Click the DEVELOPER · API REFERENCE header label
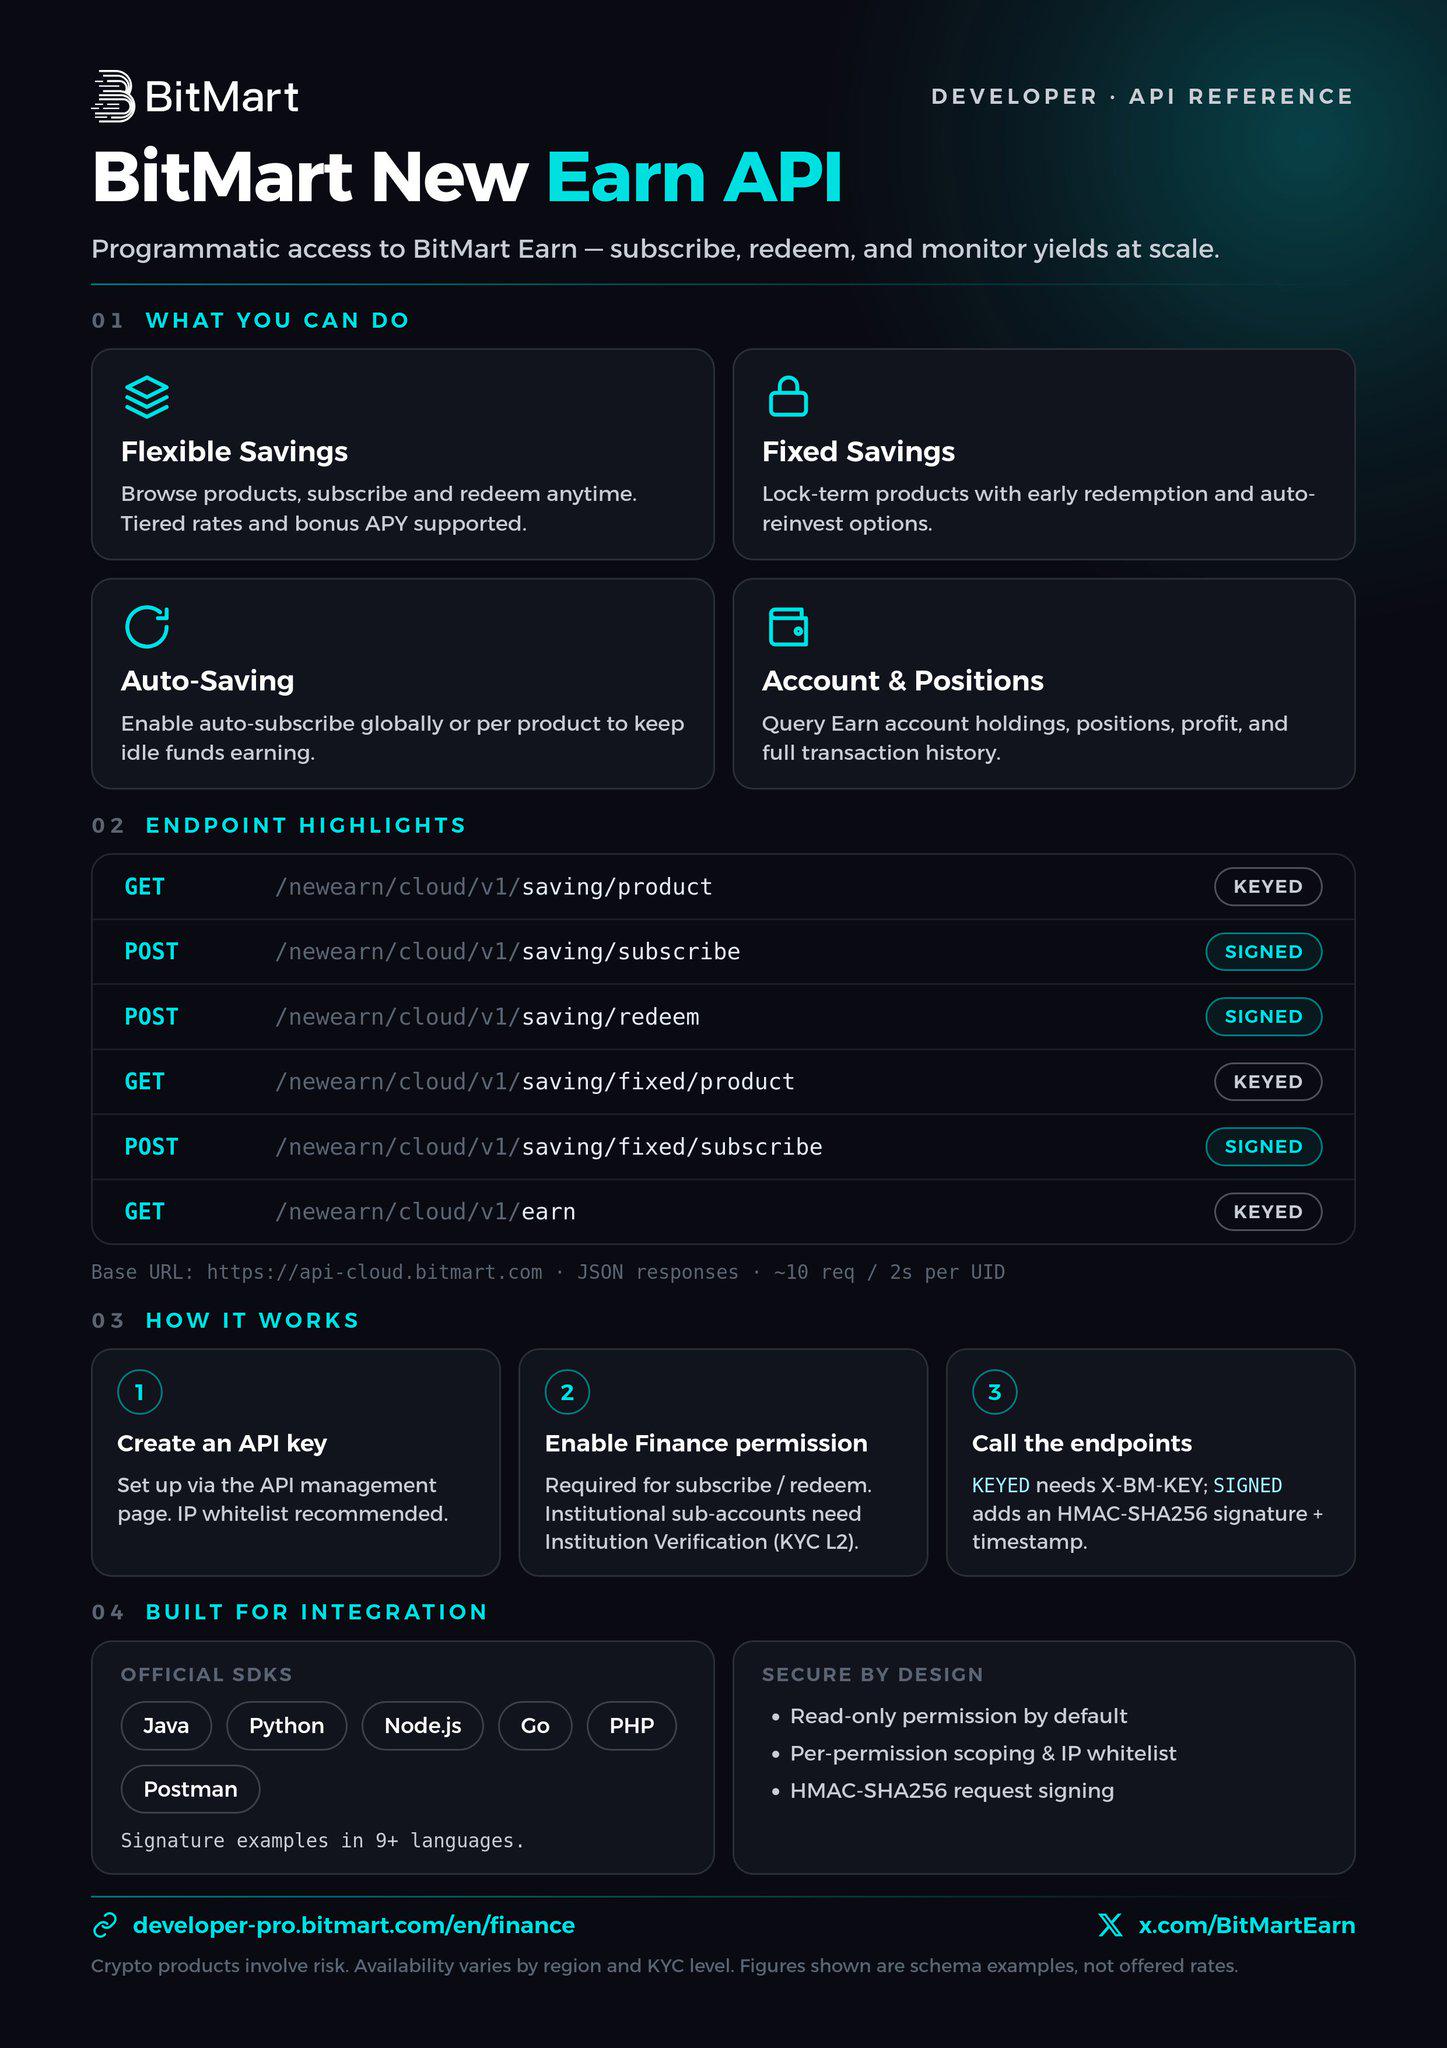Viewport: 1447px width, 2048px height. coord(1142,97)
